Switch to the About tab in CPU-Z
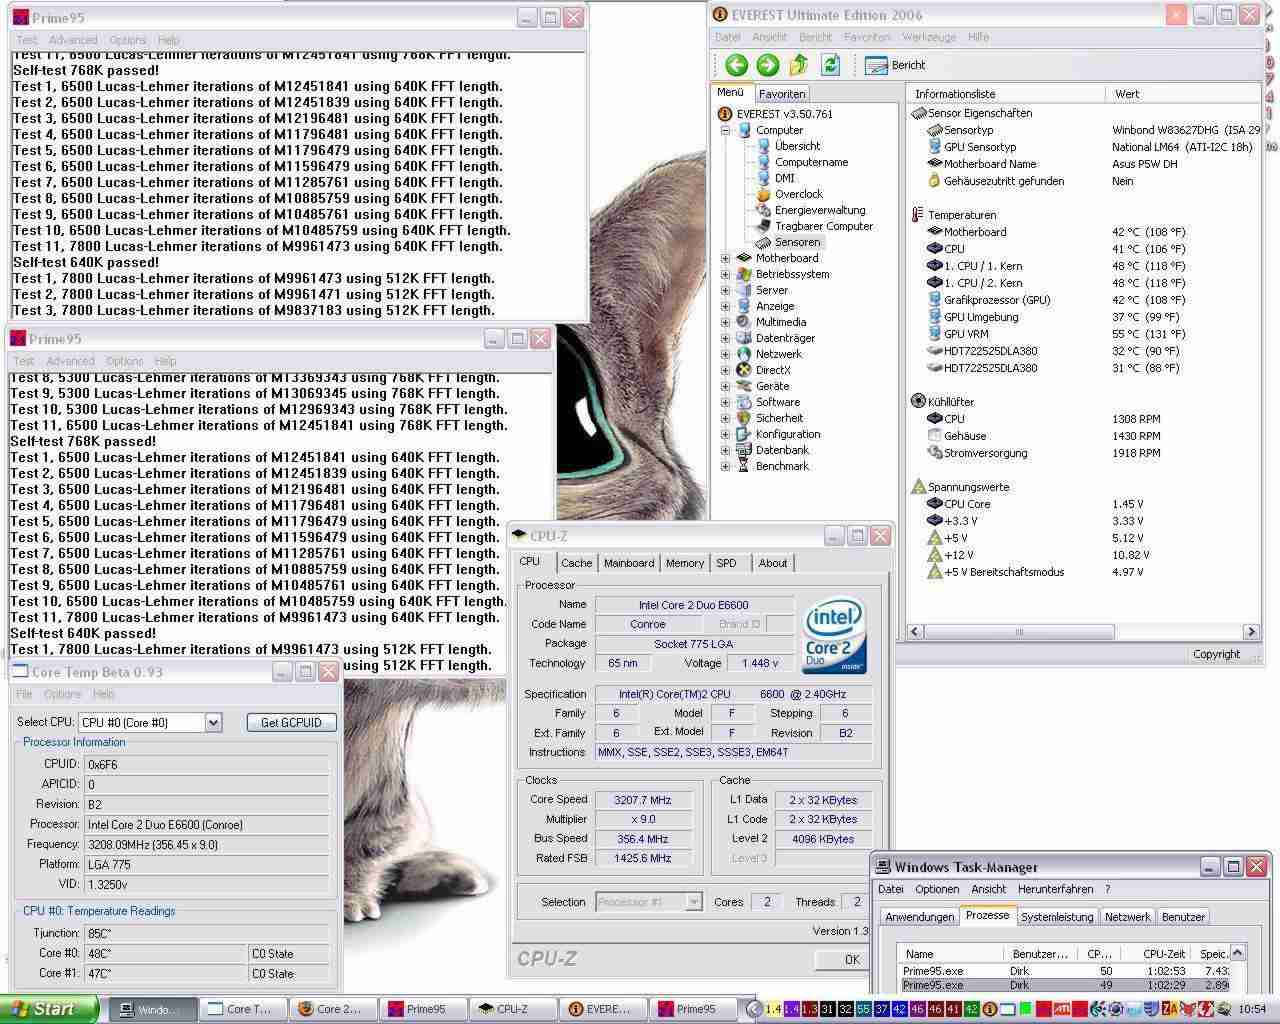 pyautogui.click(x=772, y=563)
